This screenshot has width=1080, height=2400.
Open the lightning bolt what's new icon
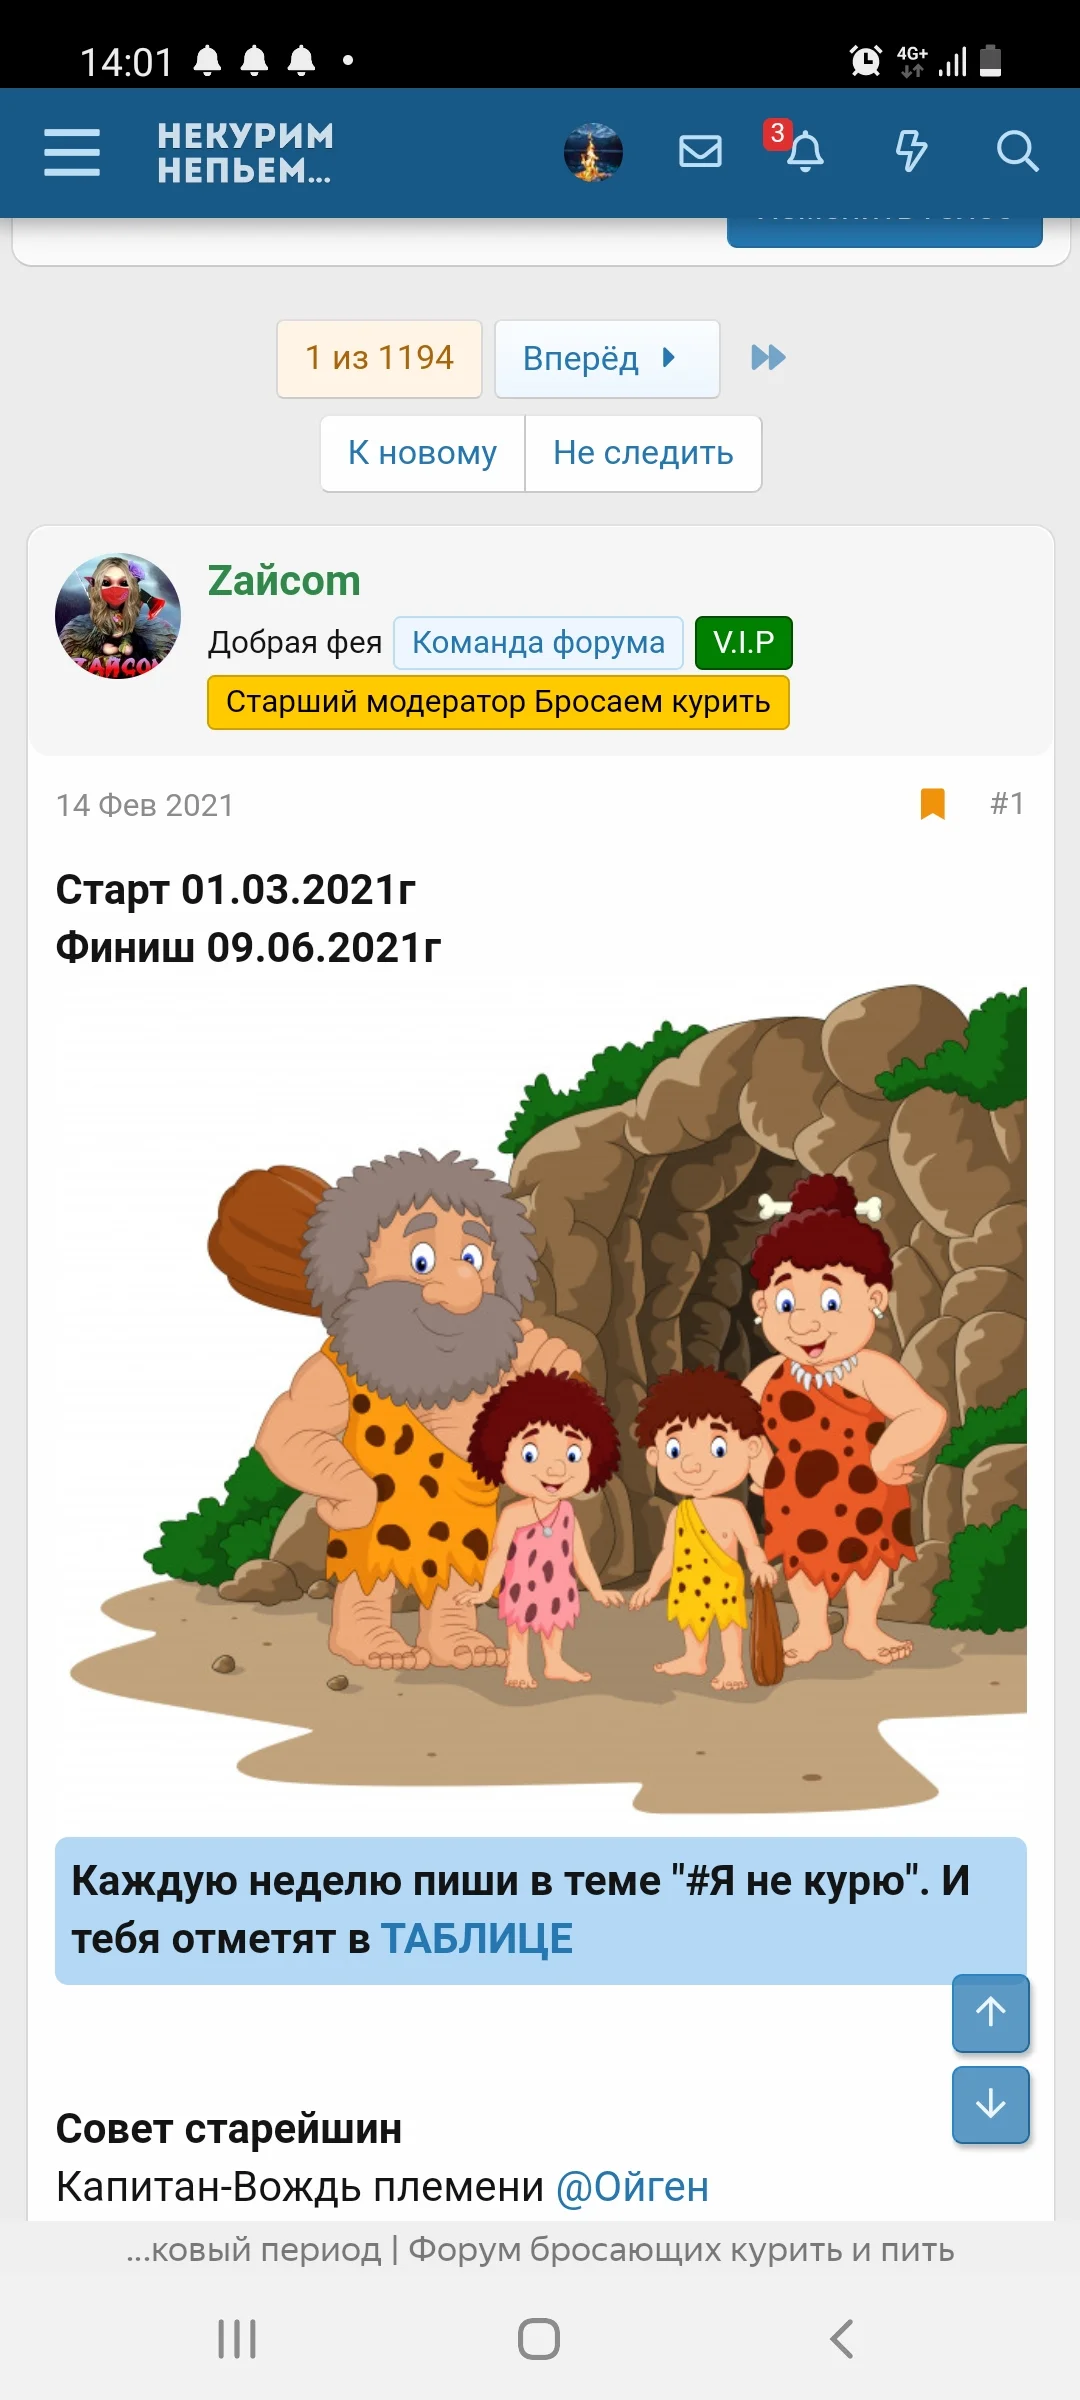[x=910, y=152]
